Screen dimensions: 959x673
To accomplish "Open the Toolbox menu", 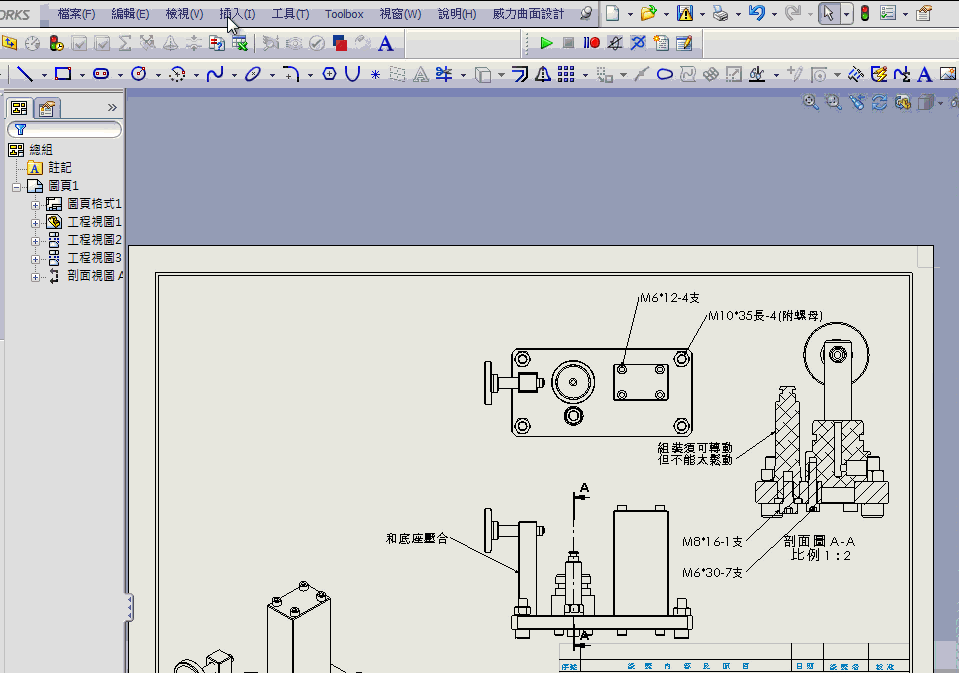I will click(343, 14).
